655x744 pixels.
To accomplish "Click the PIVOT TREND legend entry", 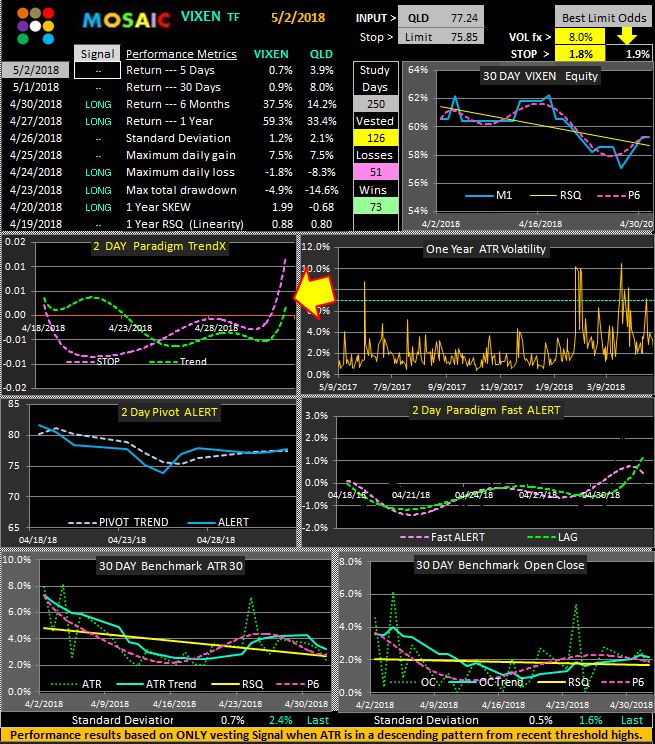I will 118,522.
